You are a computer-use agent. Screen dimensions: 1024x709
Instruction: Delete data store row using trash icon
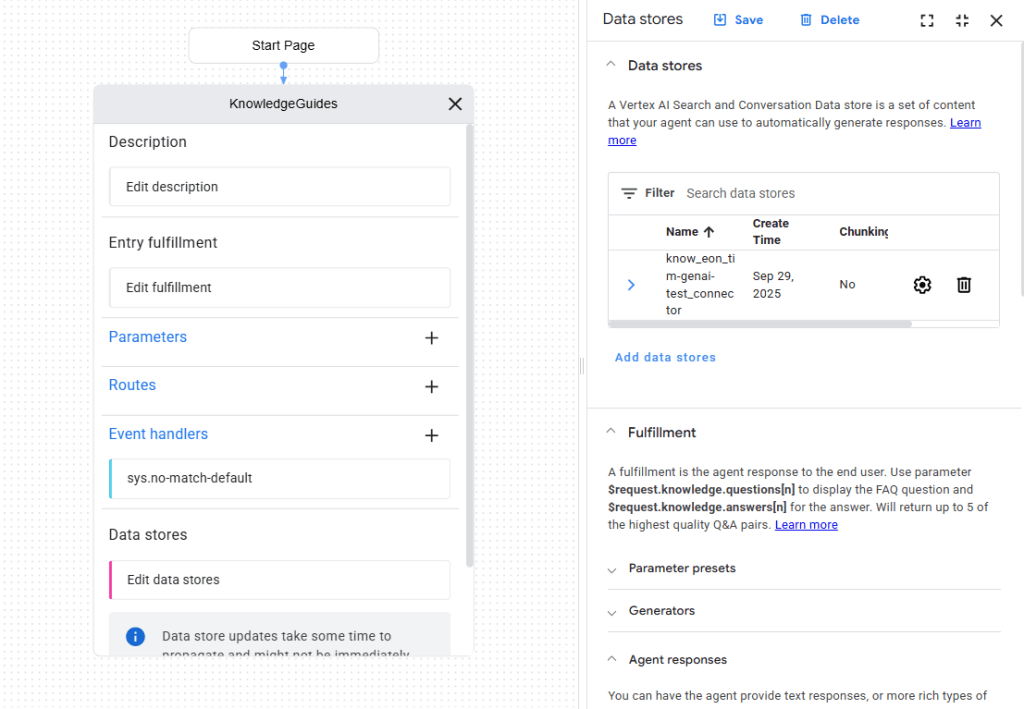pyautogui.click(x=964, y=285)
